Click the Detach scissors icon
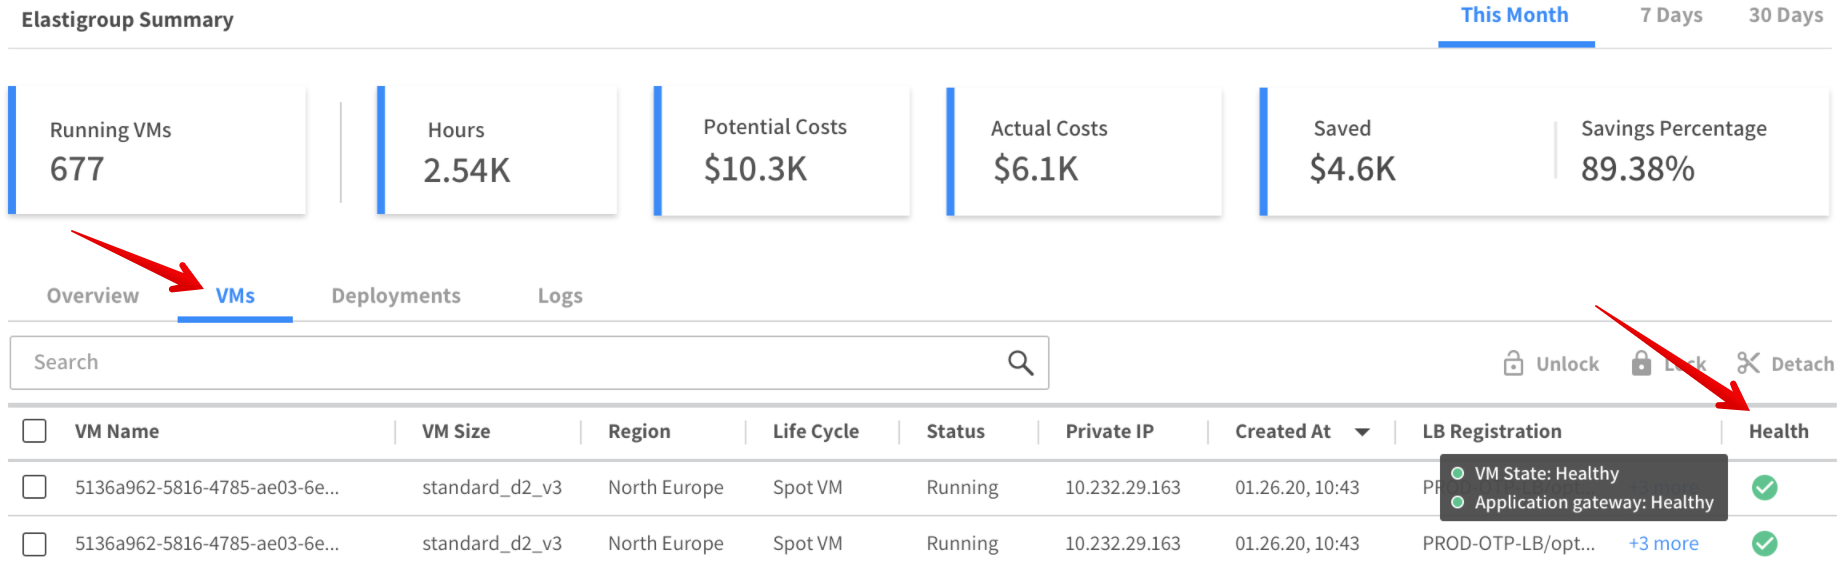The width and height of the screenshot is (1846, 564). click(x=1748, y=363)
